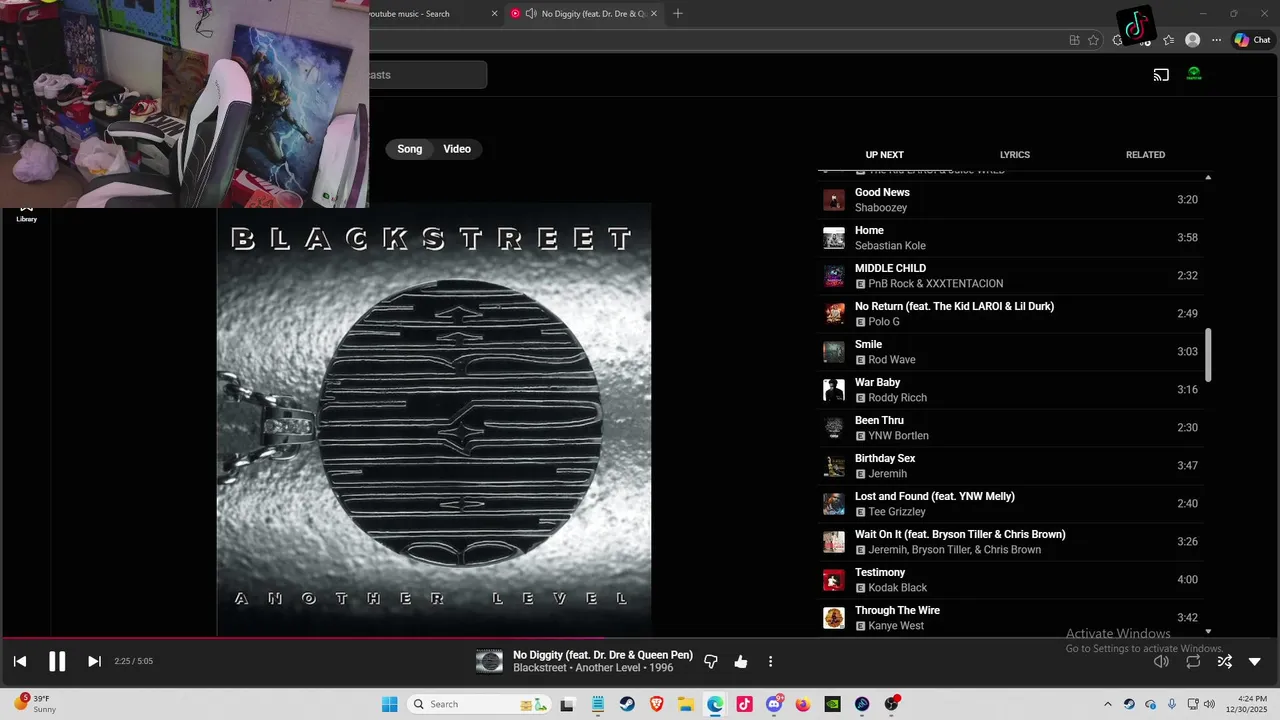Dislike the song No Diggity
Screen dimensions: 1280x720
711,662
